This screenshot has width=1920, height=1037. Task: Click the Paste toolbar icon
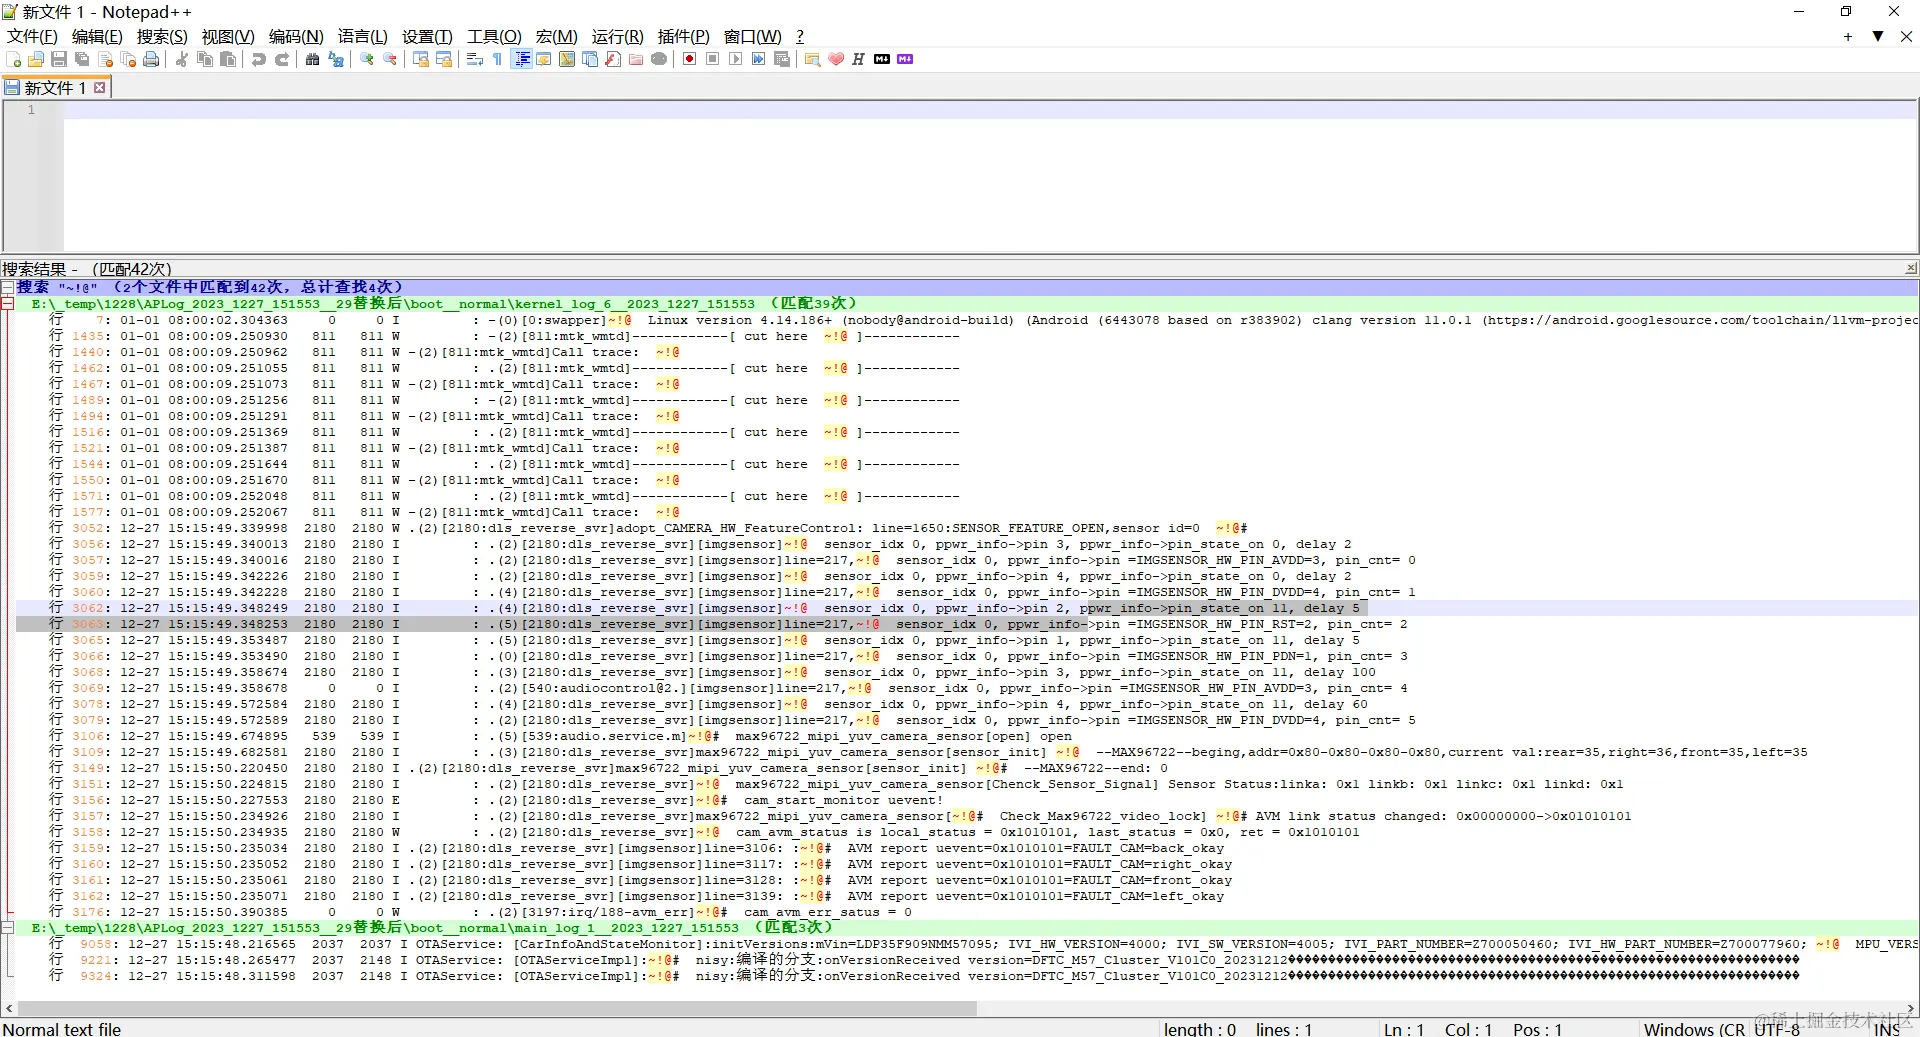228,59
